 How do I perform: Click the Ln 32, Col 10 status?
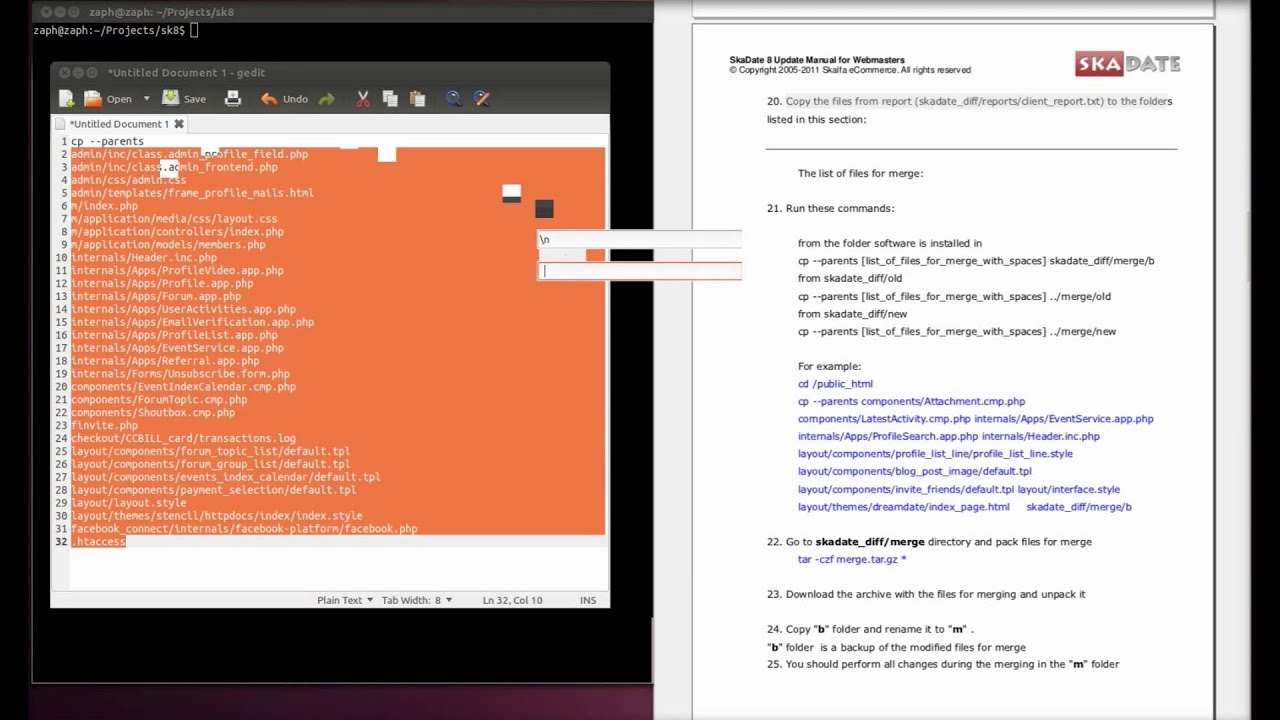point(512,600)
